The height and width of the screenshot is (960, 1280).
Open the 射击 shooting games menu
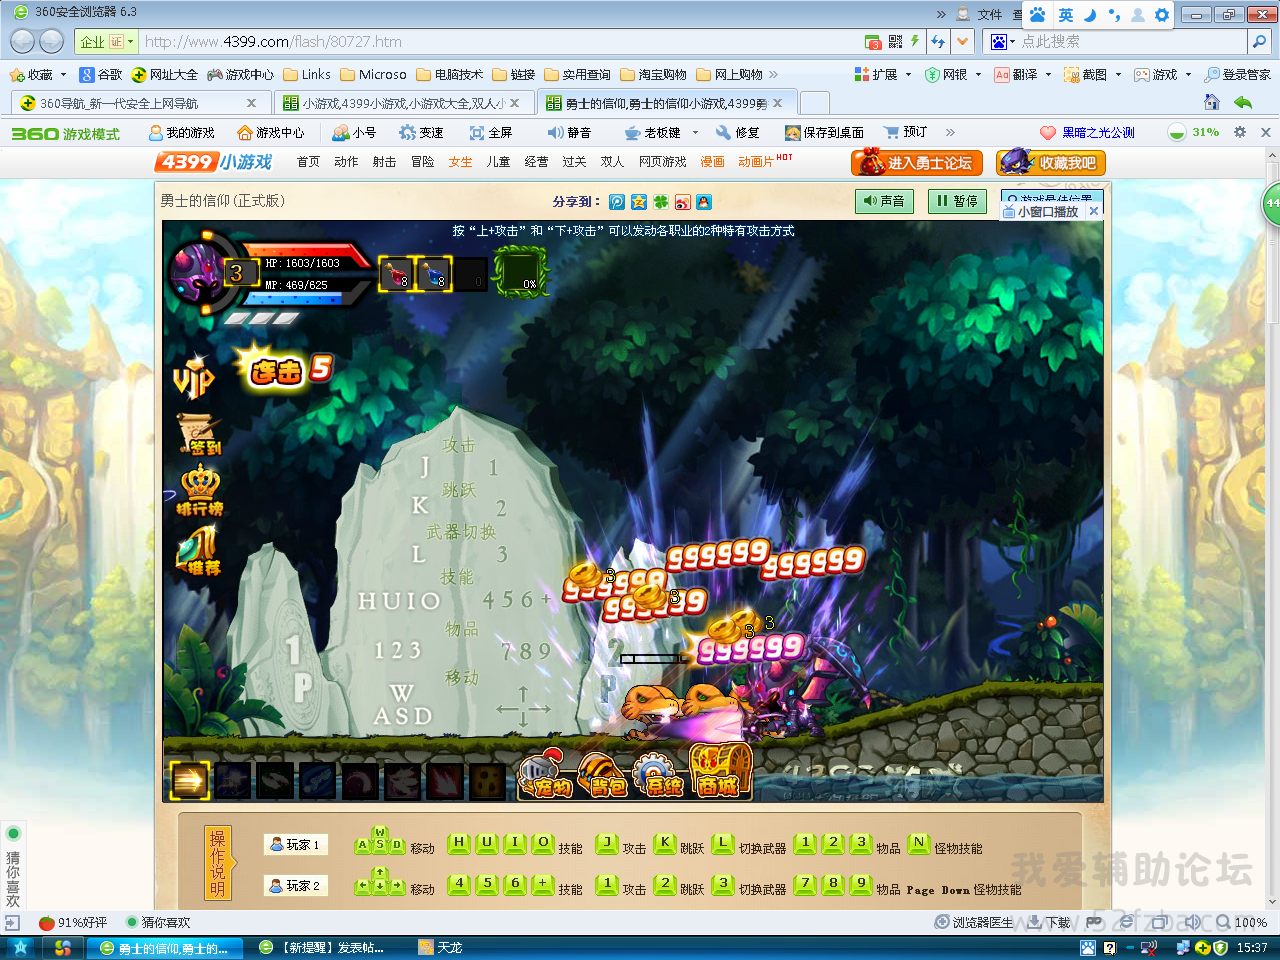384,162
